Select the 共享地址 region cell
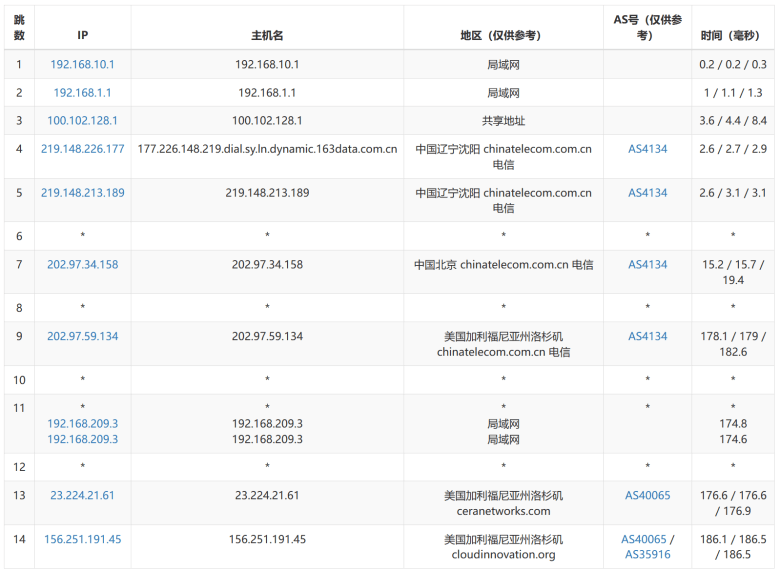 click(503, 120)
